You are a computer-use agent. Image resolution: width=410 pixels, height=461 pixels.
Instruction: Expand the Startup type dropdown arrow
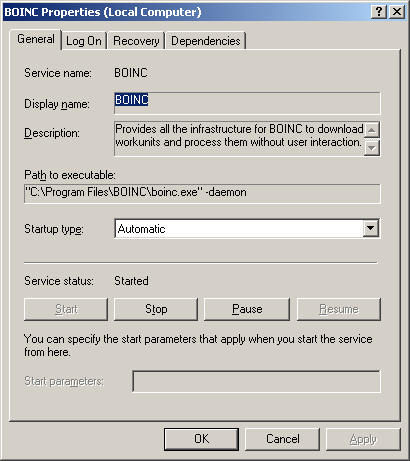(x=370, y=229)
